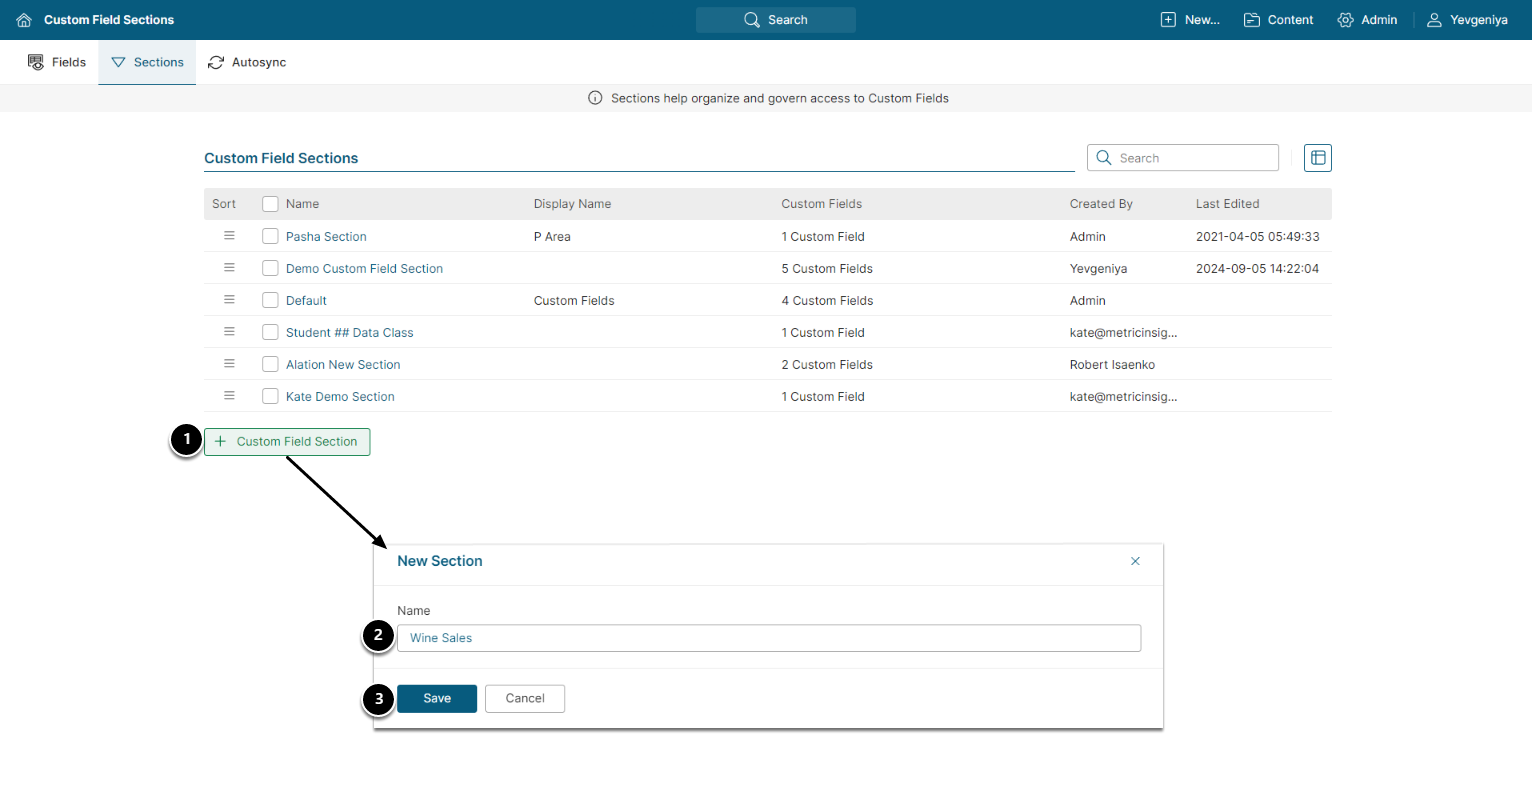
Task: Click the column layout icon beside search
Action: pos(1318,158)
